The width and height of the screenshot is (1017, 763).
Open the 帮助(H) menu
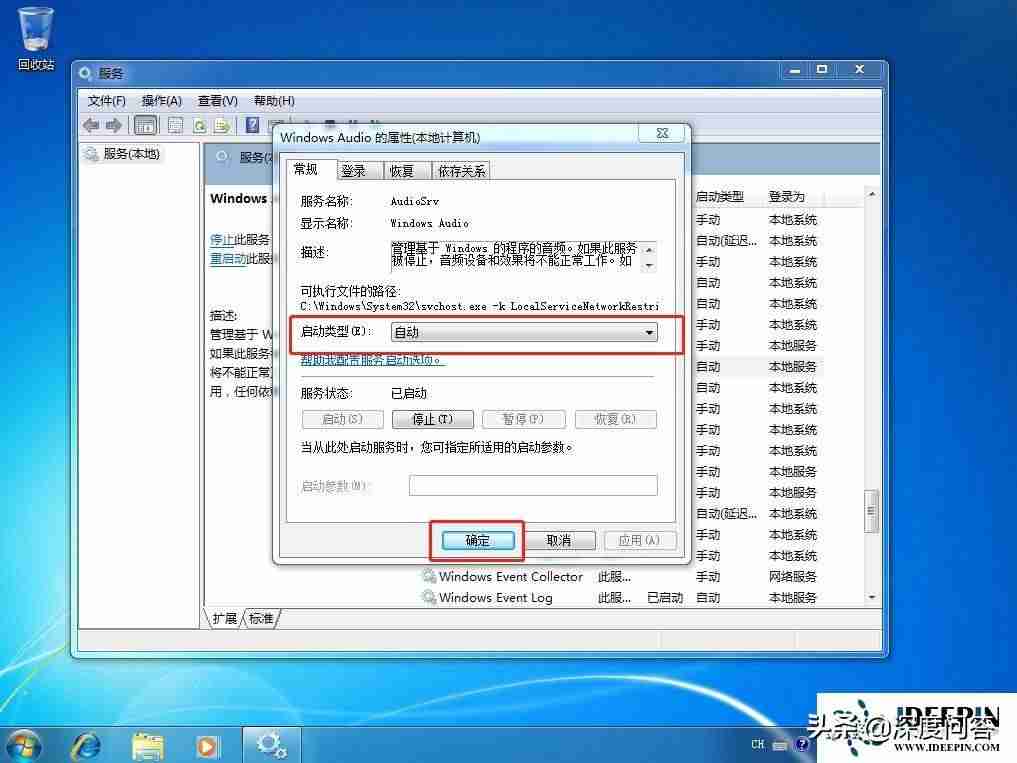tap(274, 101)
